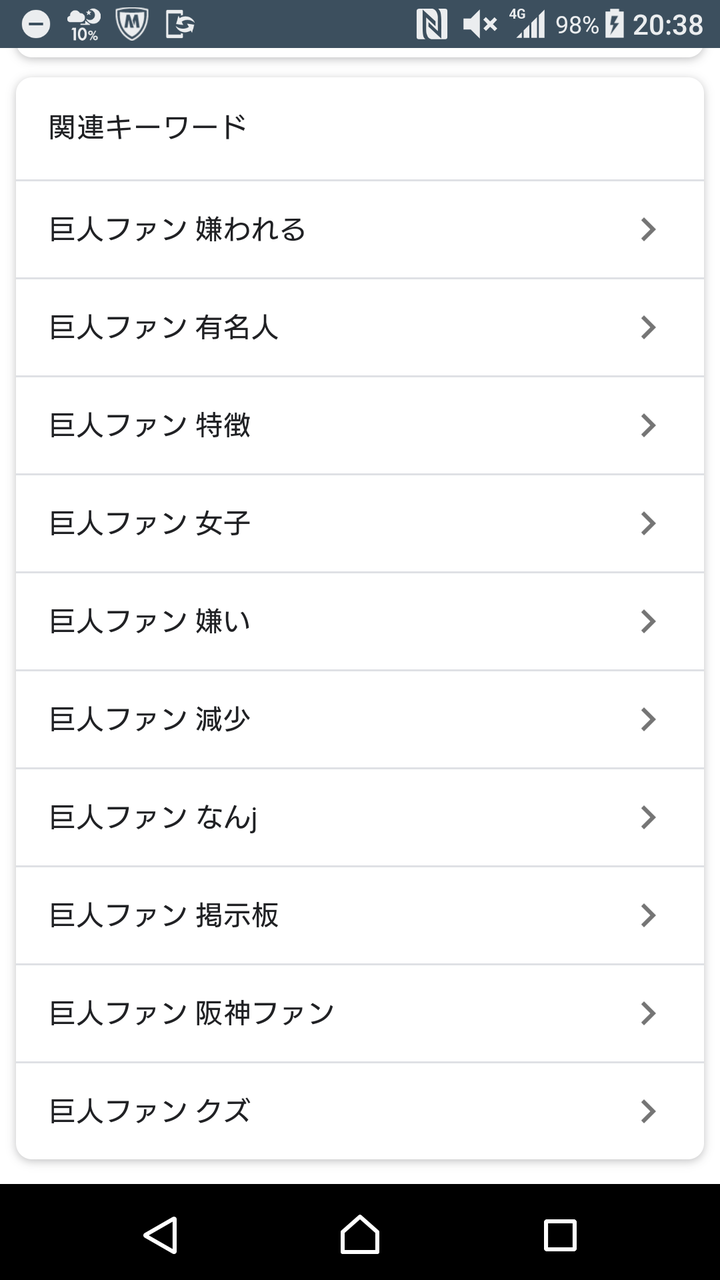Open the recent apps square button
This screenshot has height=1280, width=720.
[x=559, y=1234]
